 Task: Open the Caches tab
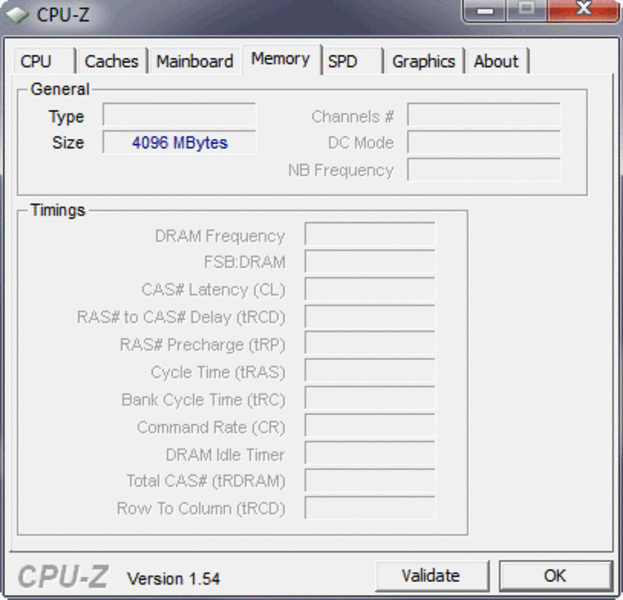tap(112, 61)
